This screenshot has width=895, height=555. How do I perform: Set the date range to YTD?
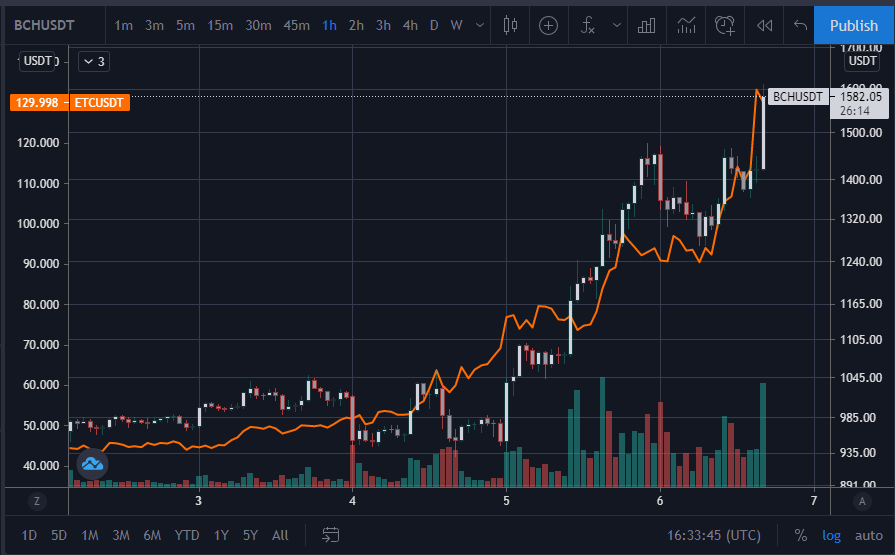pos(187,535)
